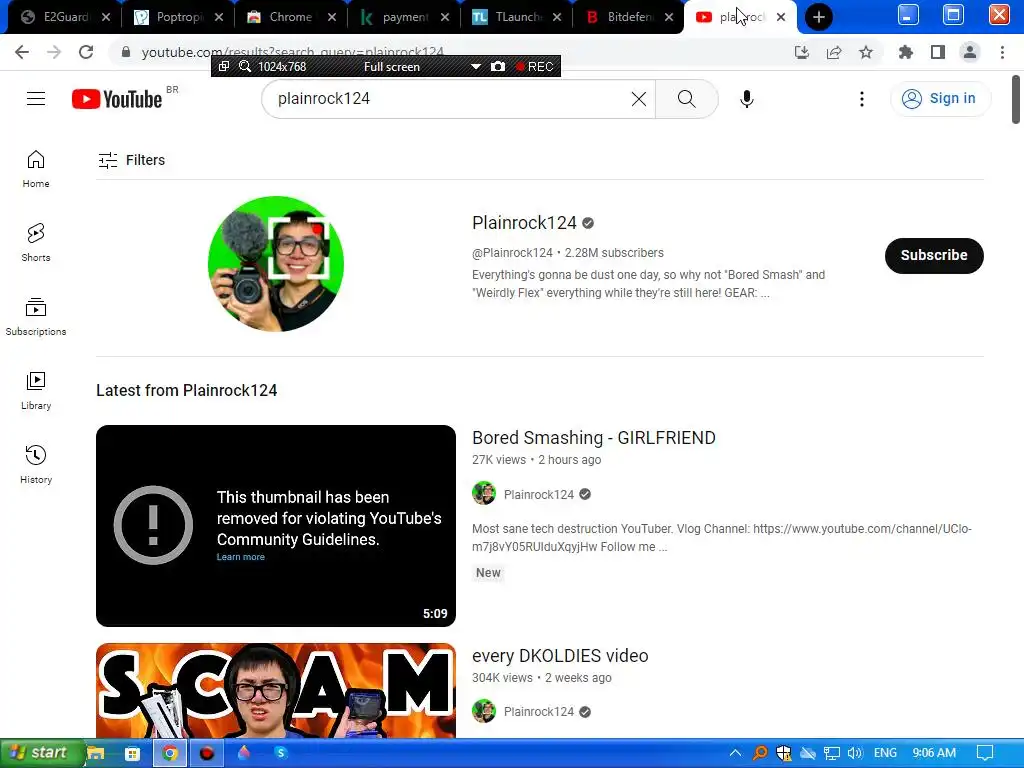Start voice search with the microphone icon

(747, 99)
